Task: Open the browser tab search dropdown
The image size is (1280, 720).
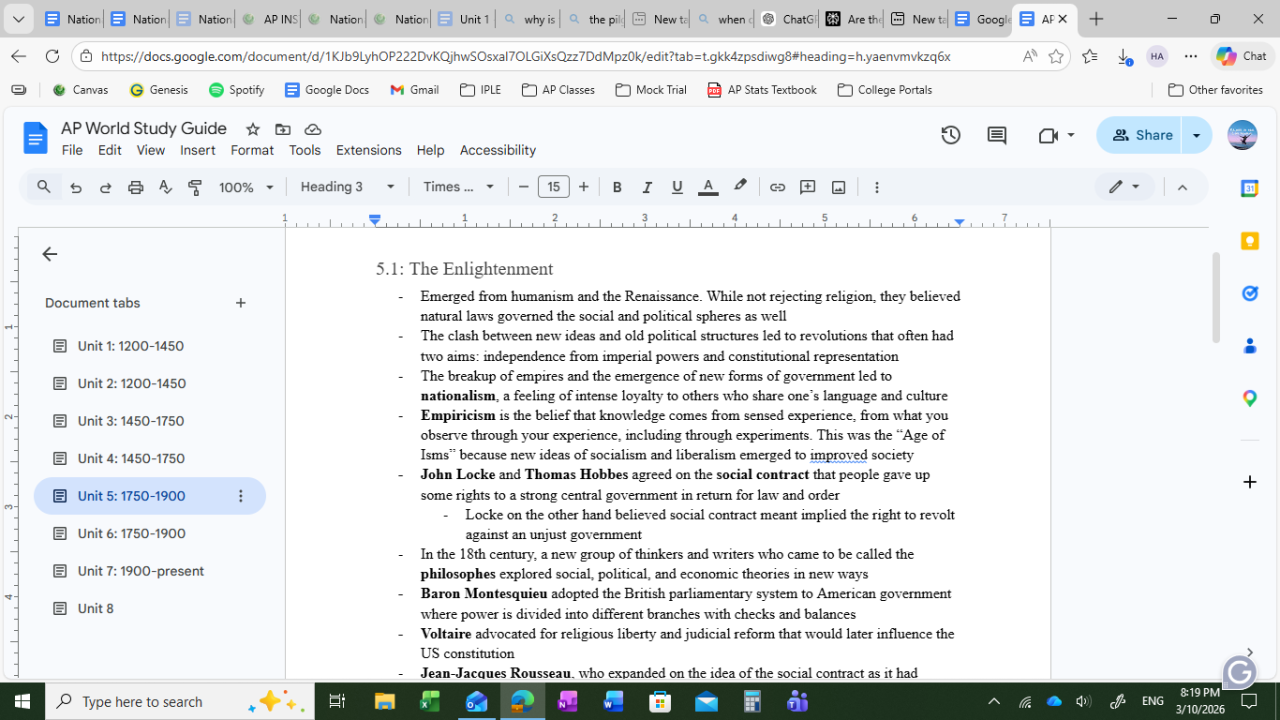Action: pos(20,19)
